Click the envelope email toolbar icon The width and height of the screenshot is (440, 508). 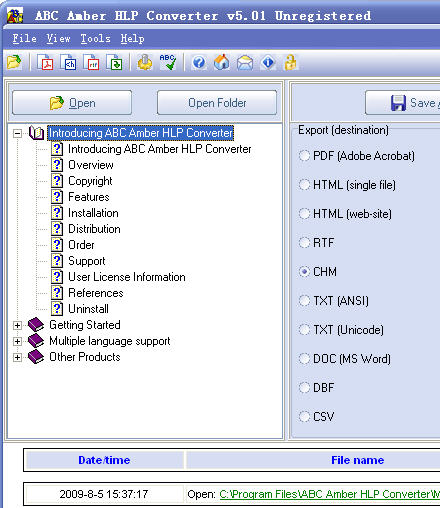coord(245,62)
